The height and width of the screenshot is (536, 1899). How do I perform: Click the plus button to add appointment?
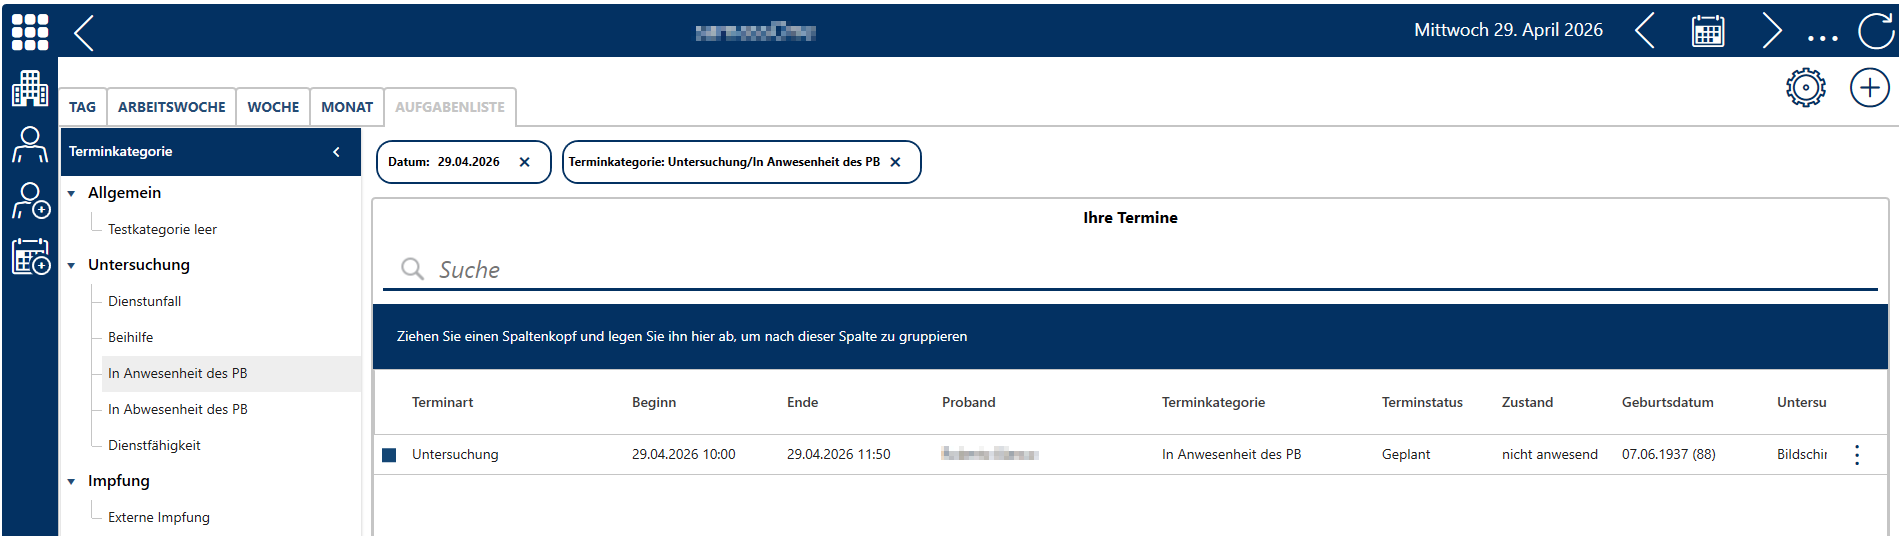click(x=1870, y=88)
